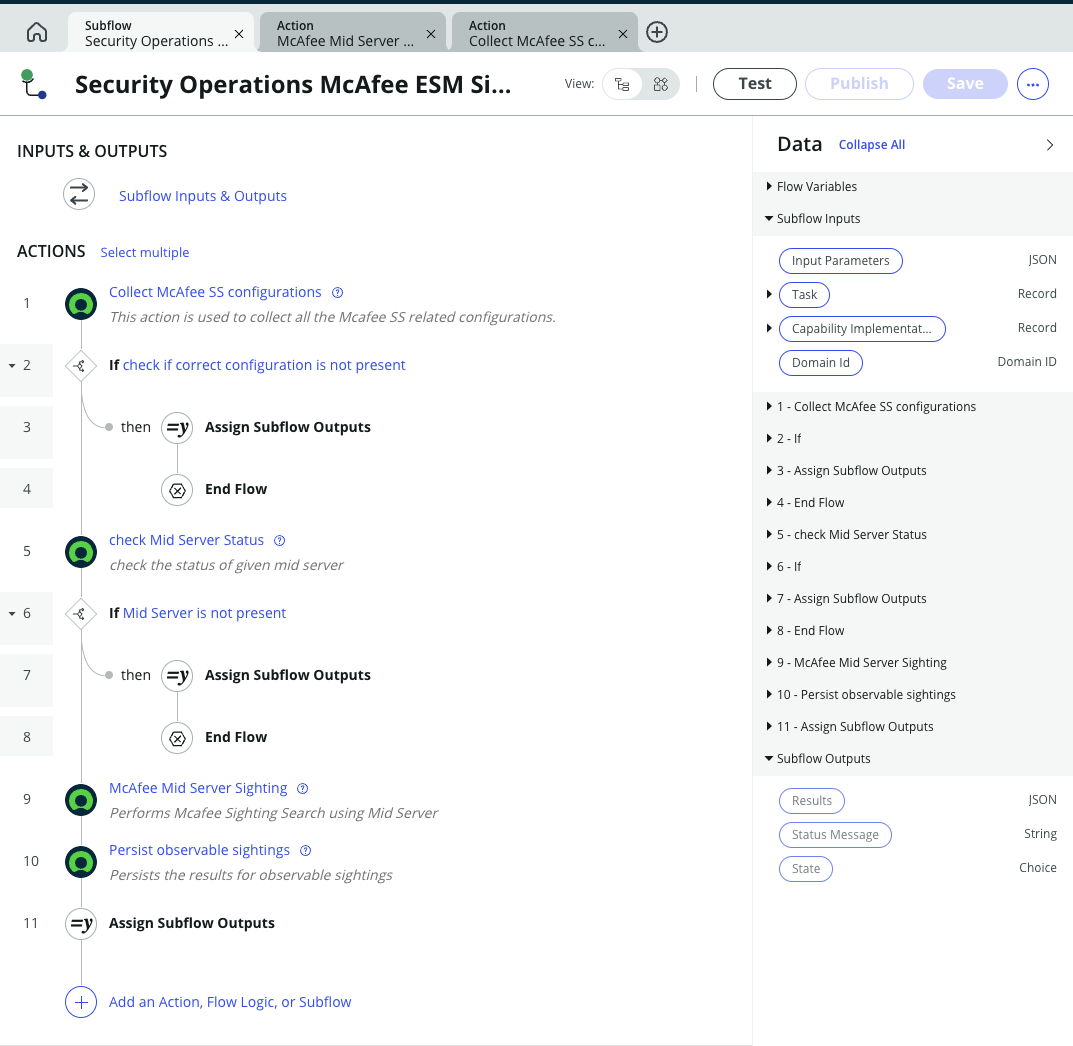Click step 10 Persist observable sightings icon

point(81,862)
